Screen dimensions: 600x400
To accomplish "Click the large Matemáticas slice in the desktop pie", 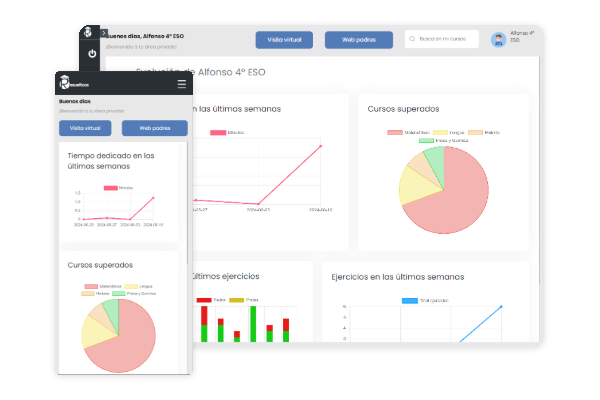I will (x=455, y=200).
